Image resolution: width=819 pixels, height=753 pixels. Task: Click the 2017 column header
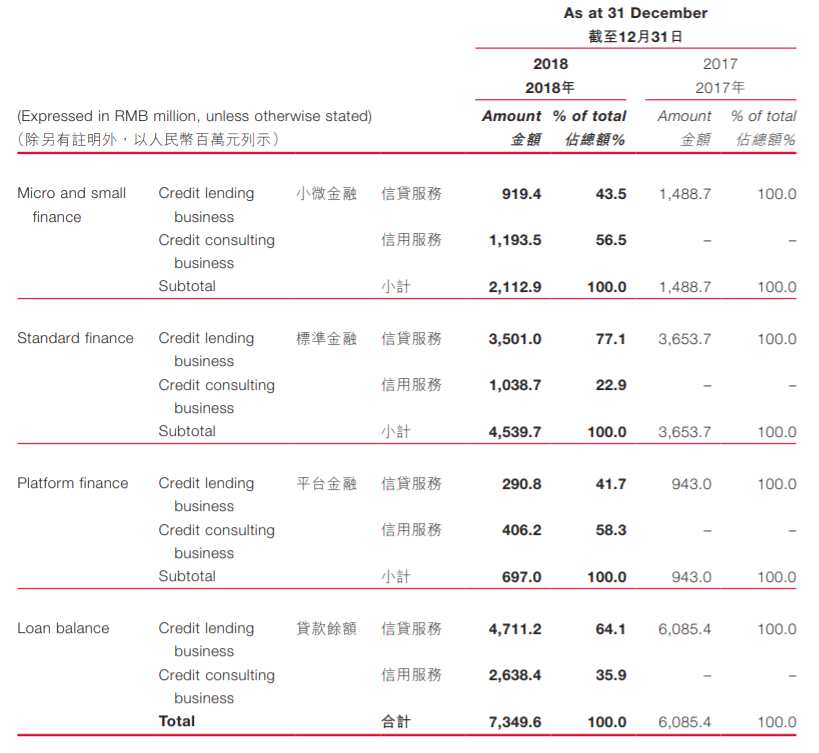(720, 64)
